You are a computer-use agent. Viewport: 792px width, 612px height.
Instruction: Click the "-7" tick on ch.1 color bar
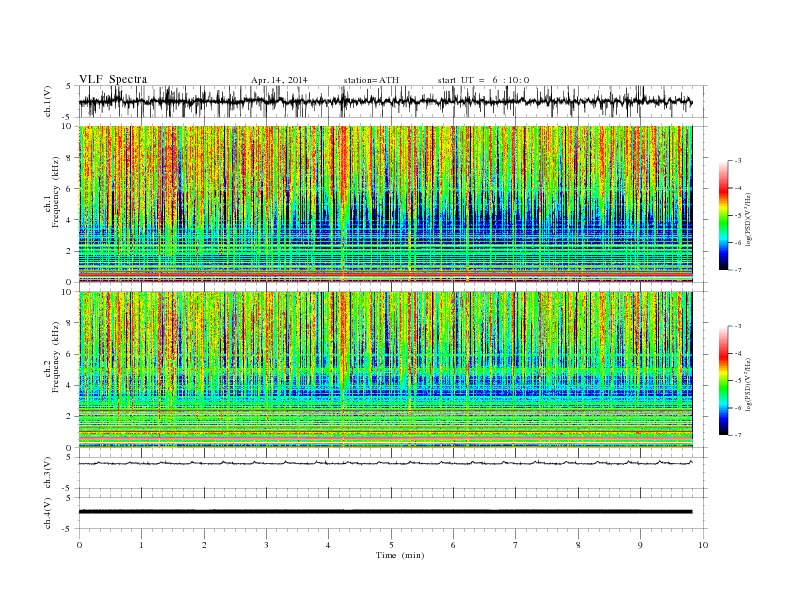[x=738, y=270]
